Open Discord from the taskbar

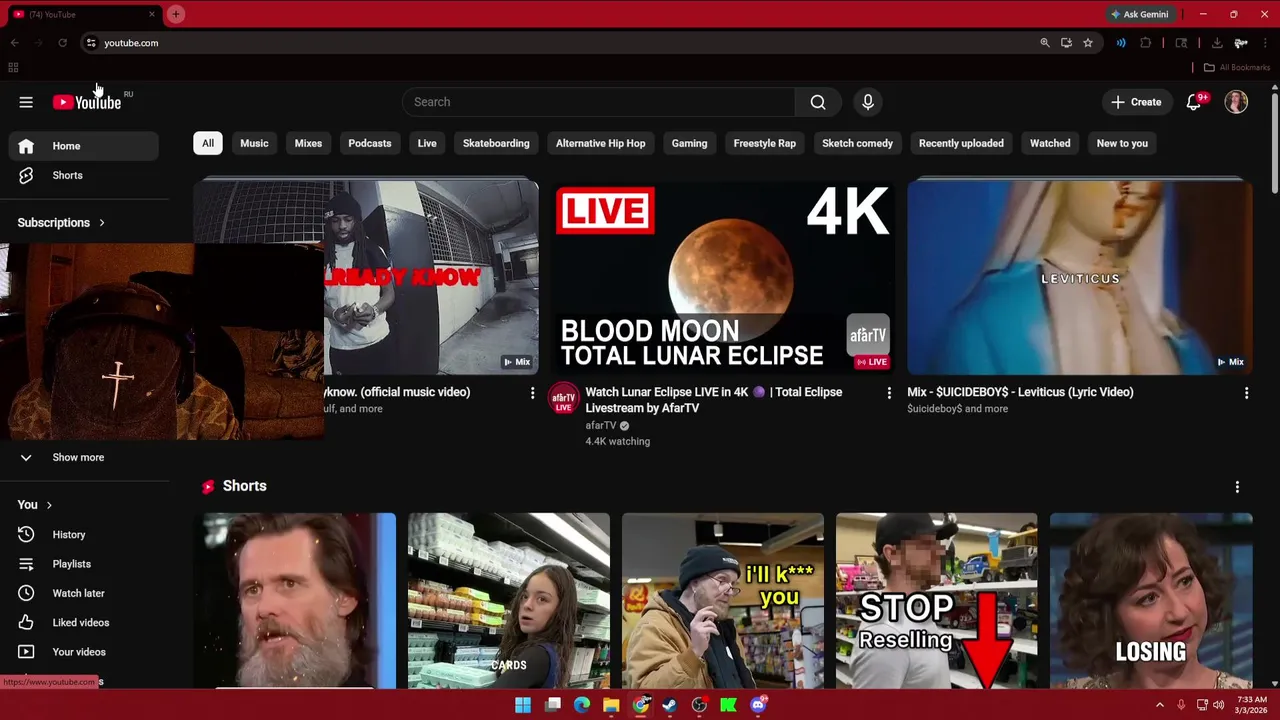click(758, 705)
